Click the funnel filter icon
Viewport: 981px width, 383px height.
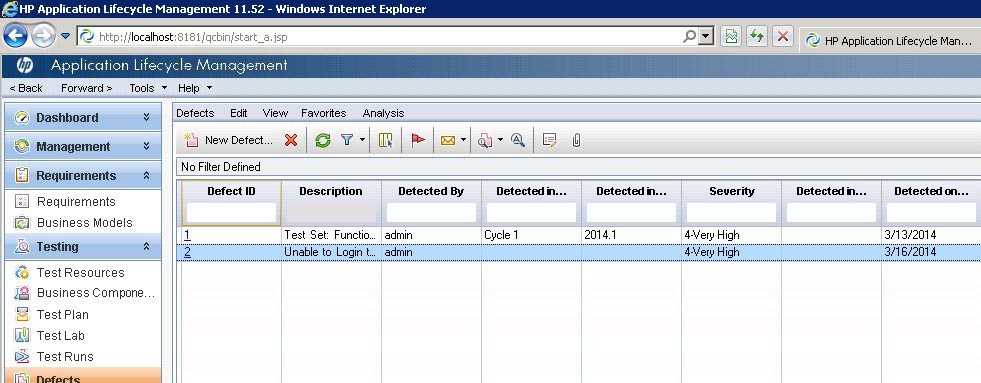(x=347, y=140)
